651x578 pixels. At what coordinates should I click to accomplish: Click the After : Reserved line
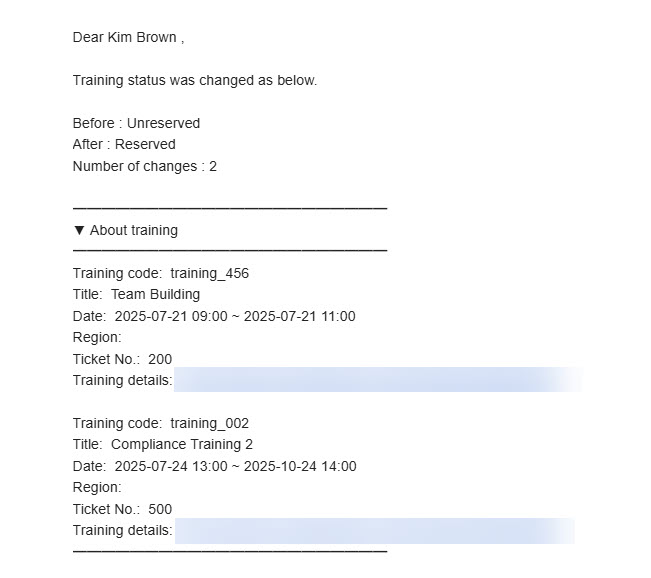pos(124,144)
